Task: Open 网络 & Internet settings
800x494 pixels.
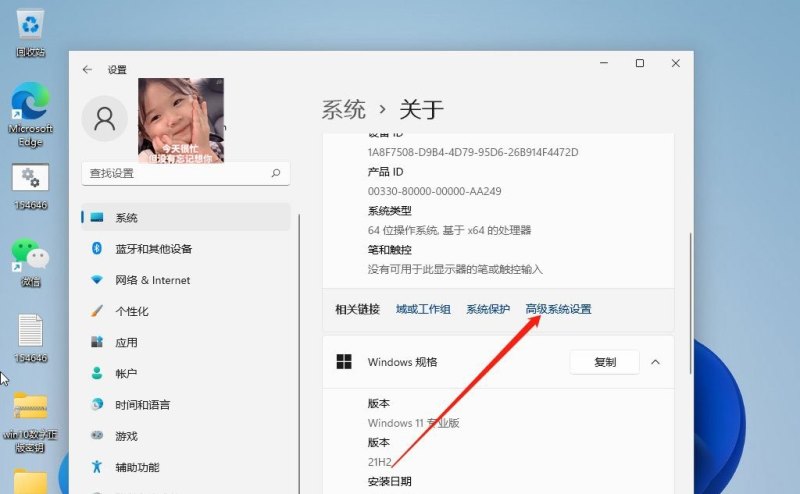Action: (x=186, y=280)
